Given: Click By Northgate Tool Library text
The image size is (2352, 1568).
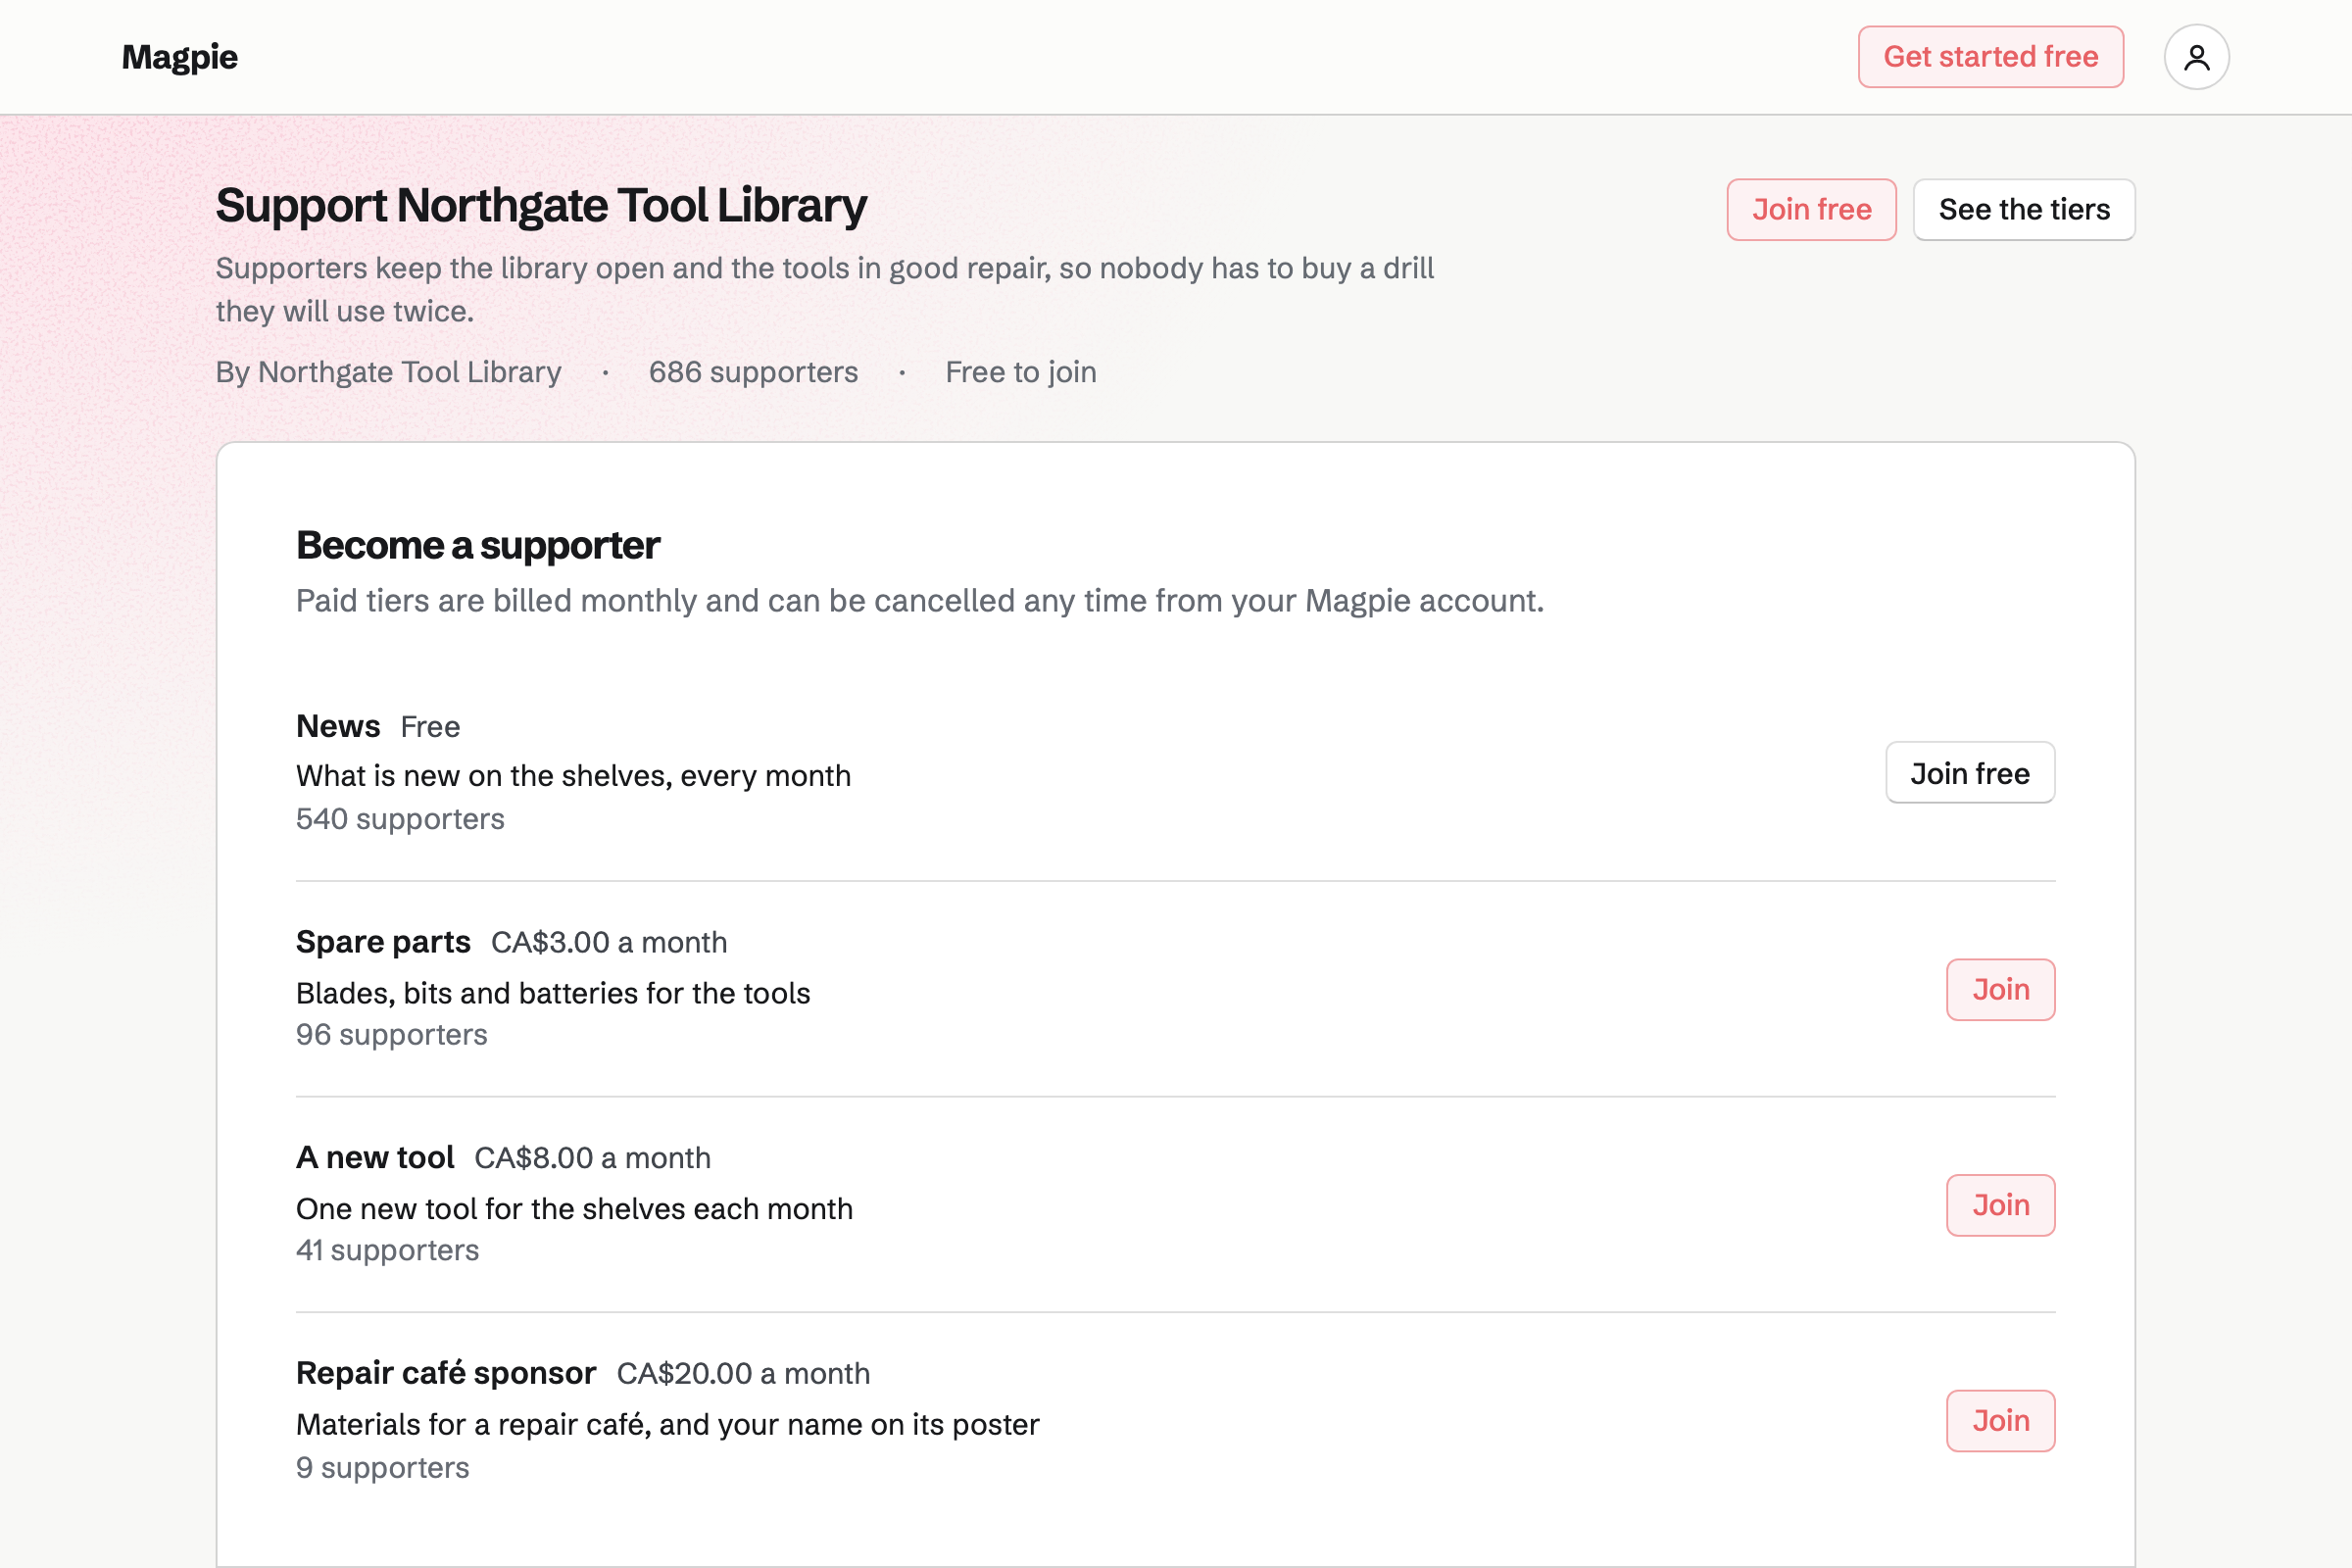Looking at the screenshot, I should click(x=388, y=372).
